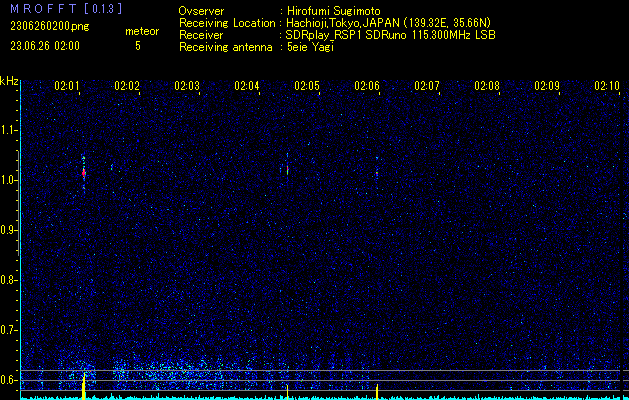Image resolution: width=629 pixels, height=400 pixels.
Task: Pick the 02:03 time axis label
Action: tap(187, 87)
